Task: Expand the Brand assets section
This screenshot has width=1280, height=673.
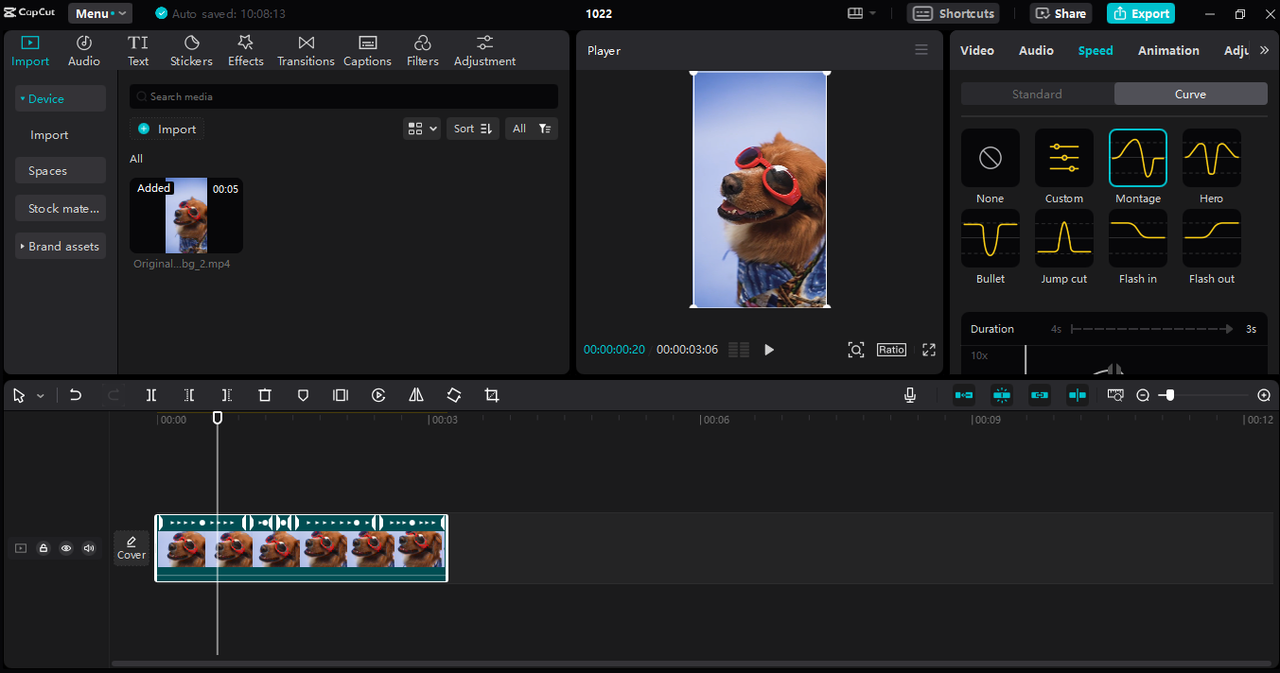Action: point(60,246)
